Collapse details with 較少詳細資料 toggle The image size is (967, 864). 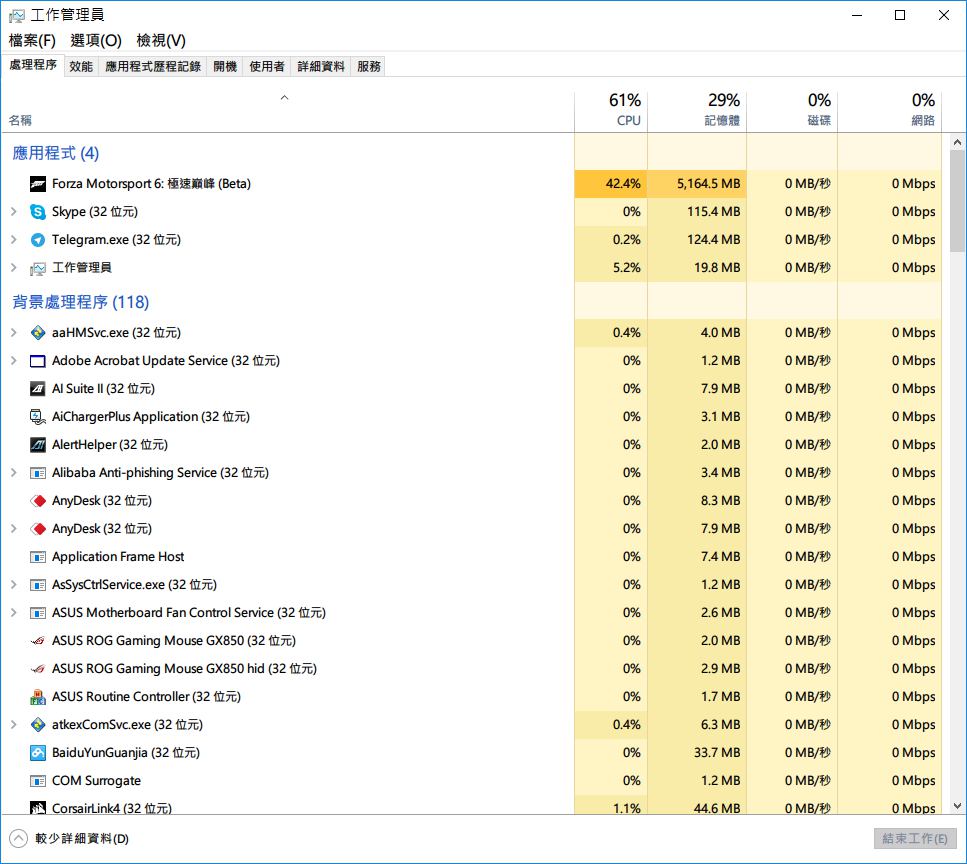pos(69,839)
